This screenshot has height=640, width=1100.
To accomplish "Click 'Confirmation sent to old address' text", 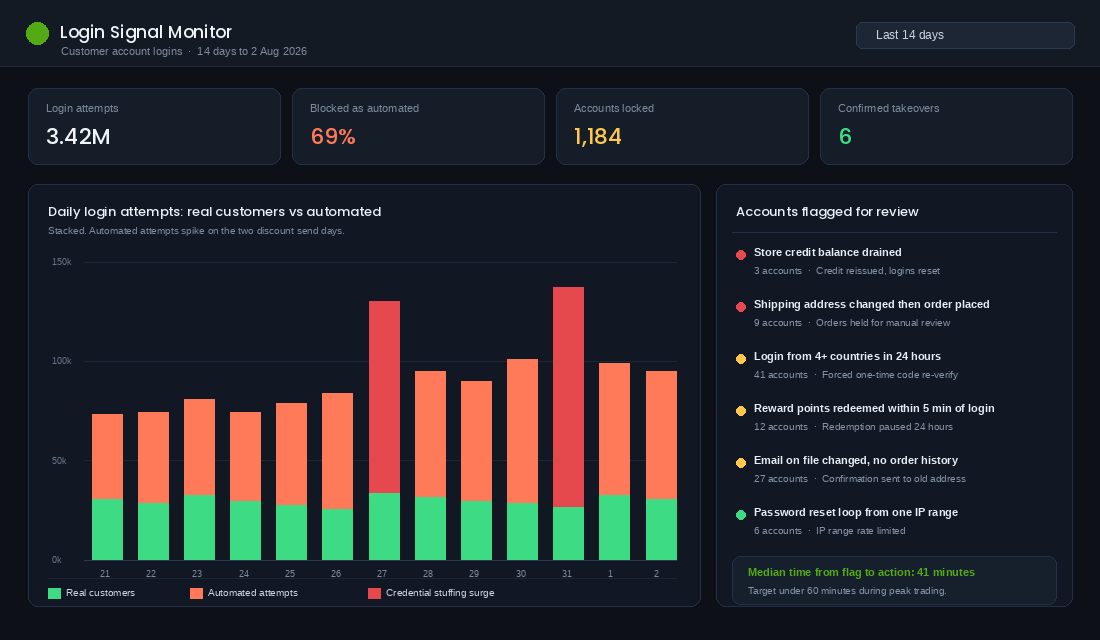I will (894, 479).
